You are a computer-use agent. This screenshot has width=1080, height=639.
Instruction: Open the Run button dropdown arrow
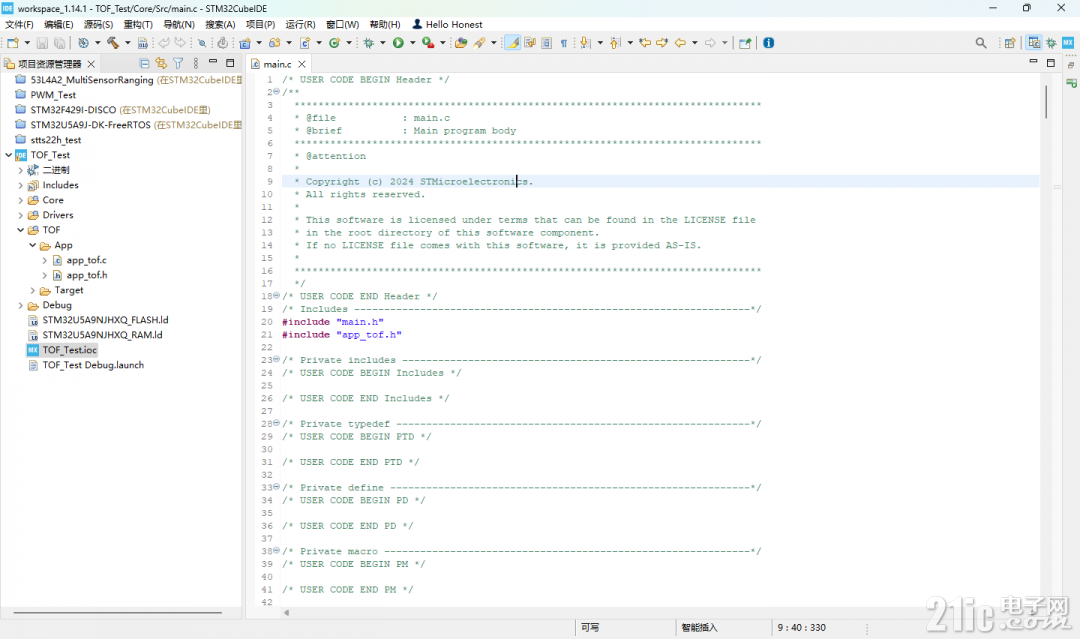(413, 43)
